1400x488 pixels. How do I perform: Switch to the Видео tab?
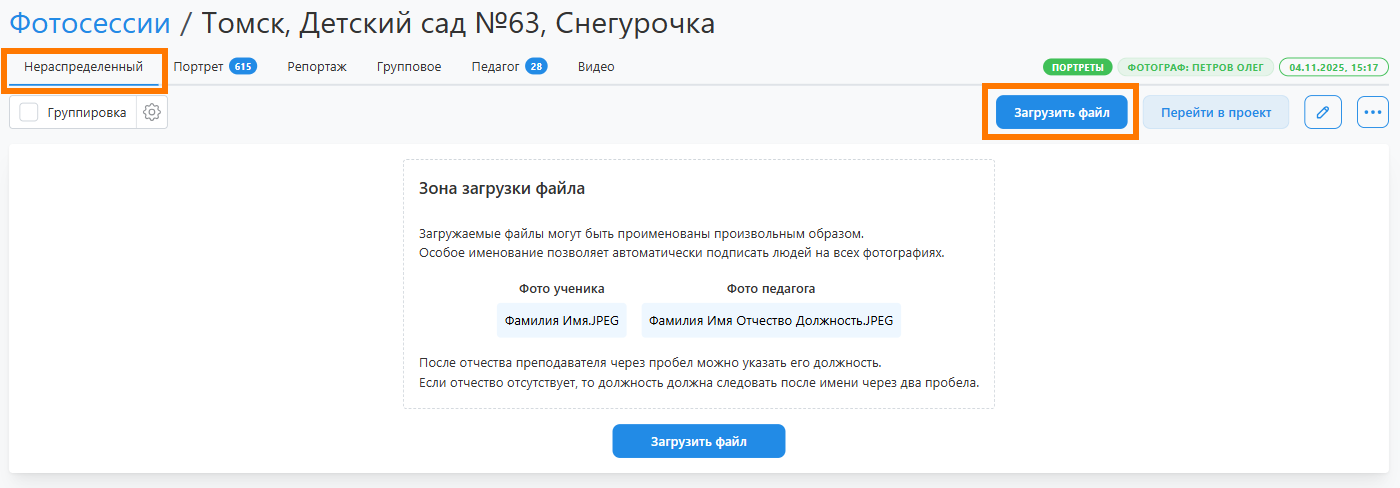point(596,67)
